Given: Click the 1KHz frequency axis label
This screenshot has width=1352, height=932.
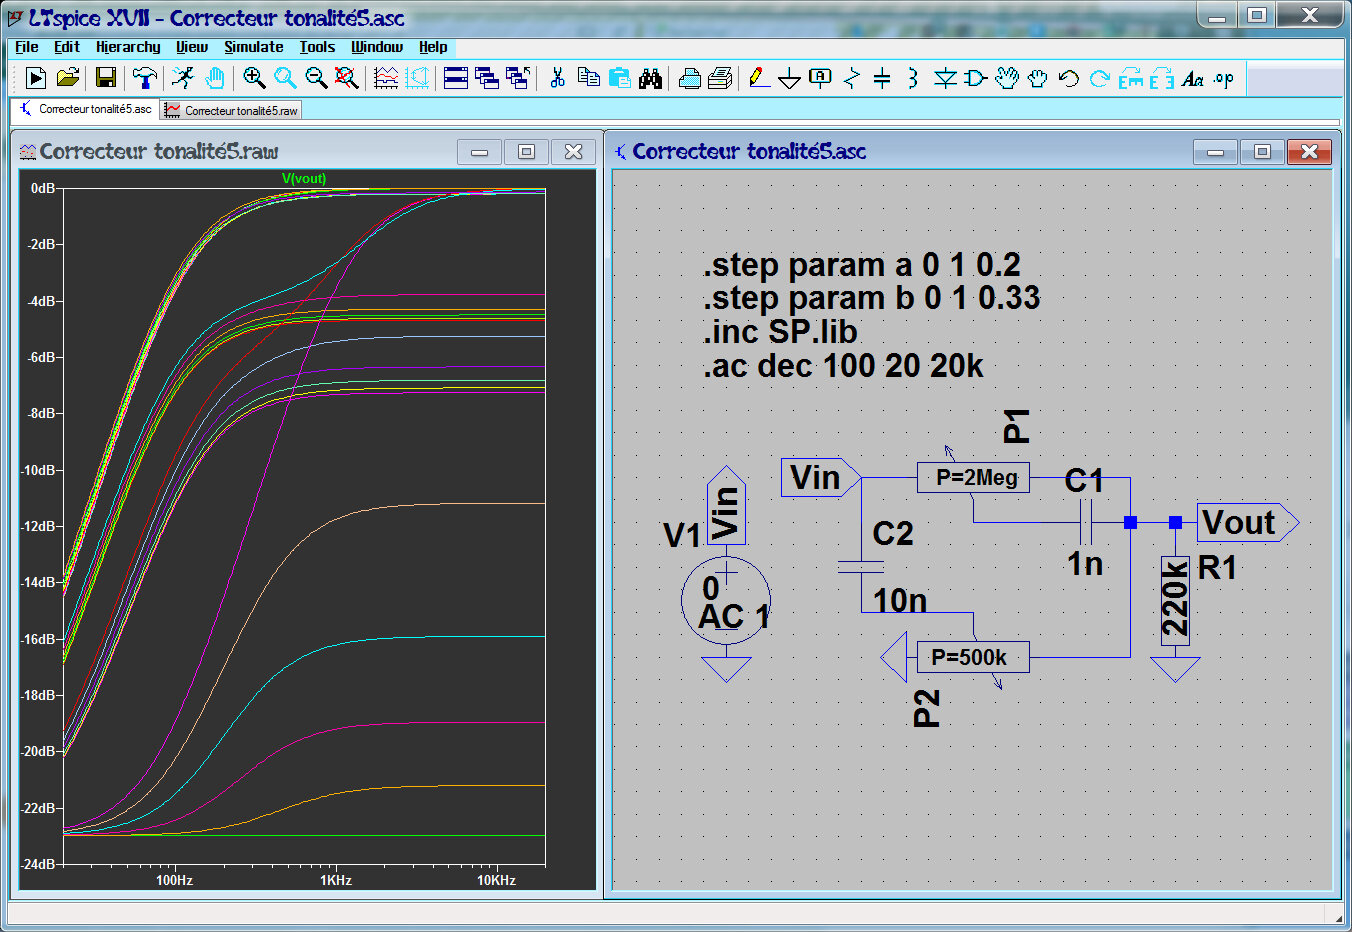Looking at the screenshot, I should [x=336, y=880].
